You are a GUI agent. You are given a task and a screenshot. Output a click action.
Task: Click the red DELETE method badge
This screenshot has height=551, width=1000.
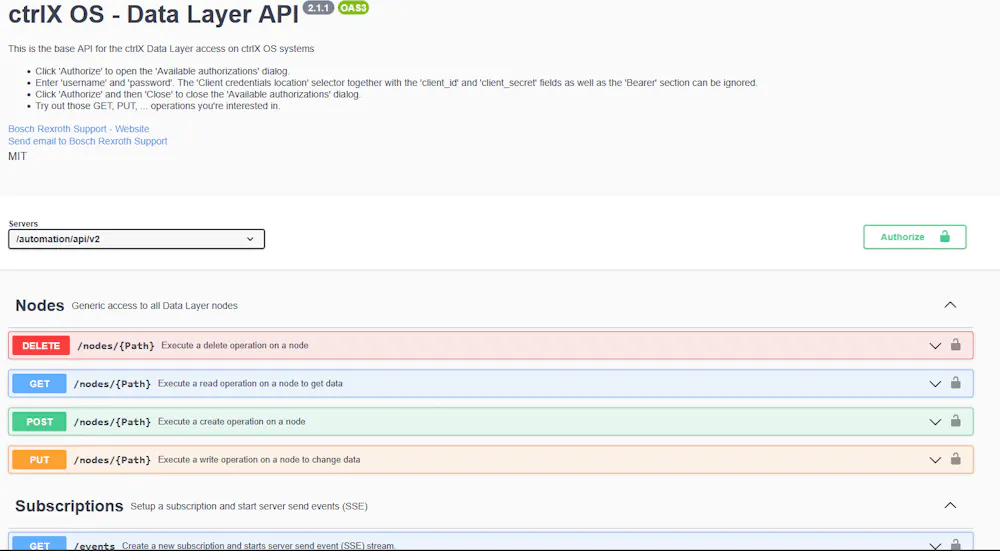click(41, 346)
